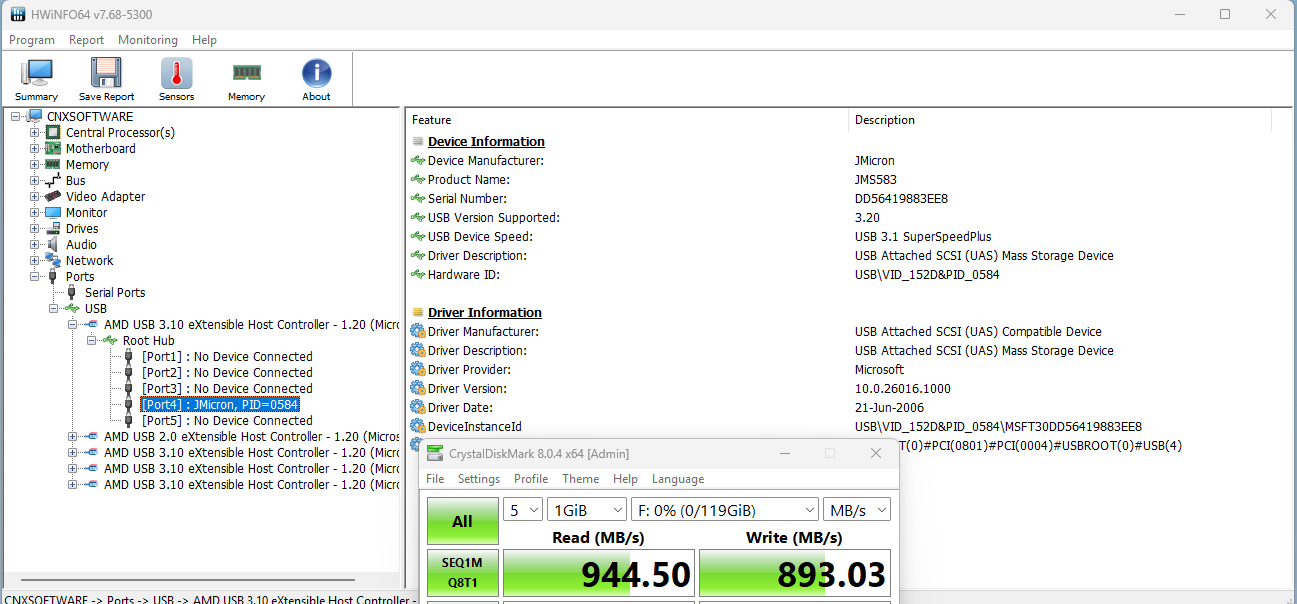
Task: Click the Driver Version value 10.0.26016.1000
Action: (x=903, y=389)
